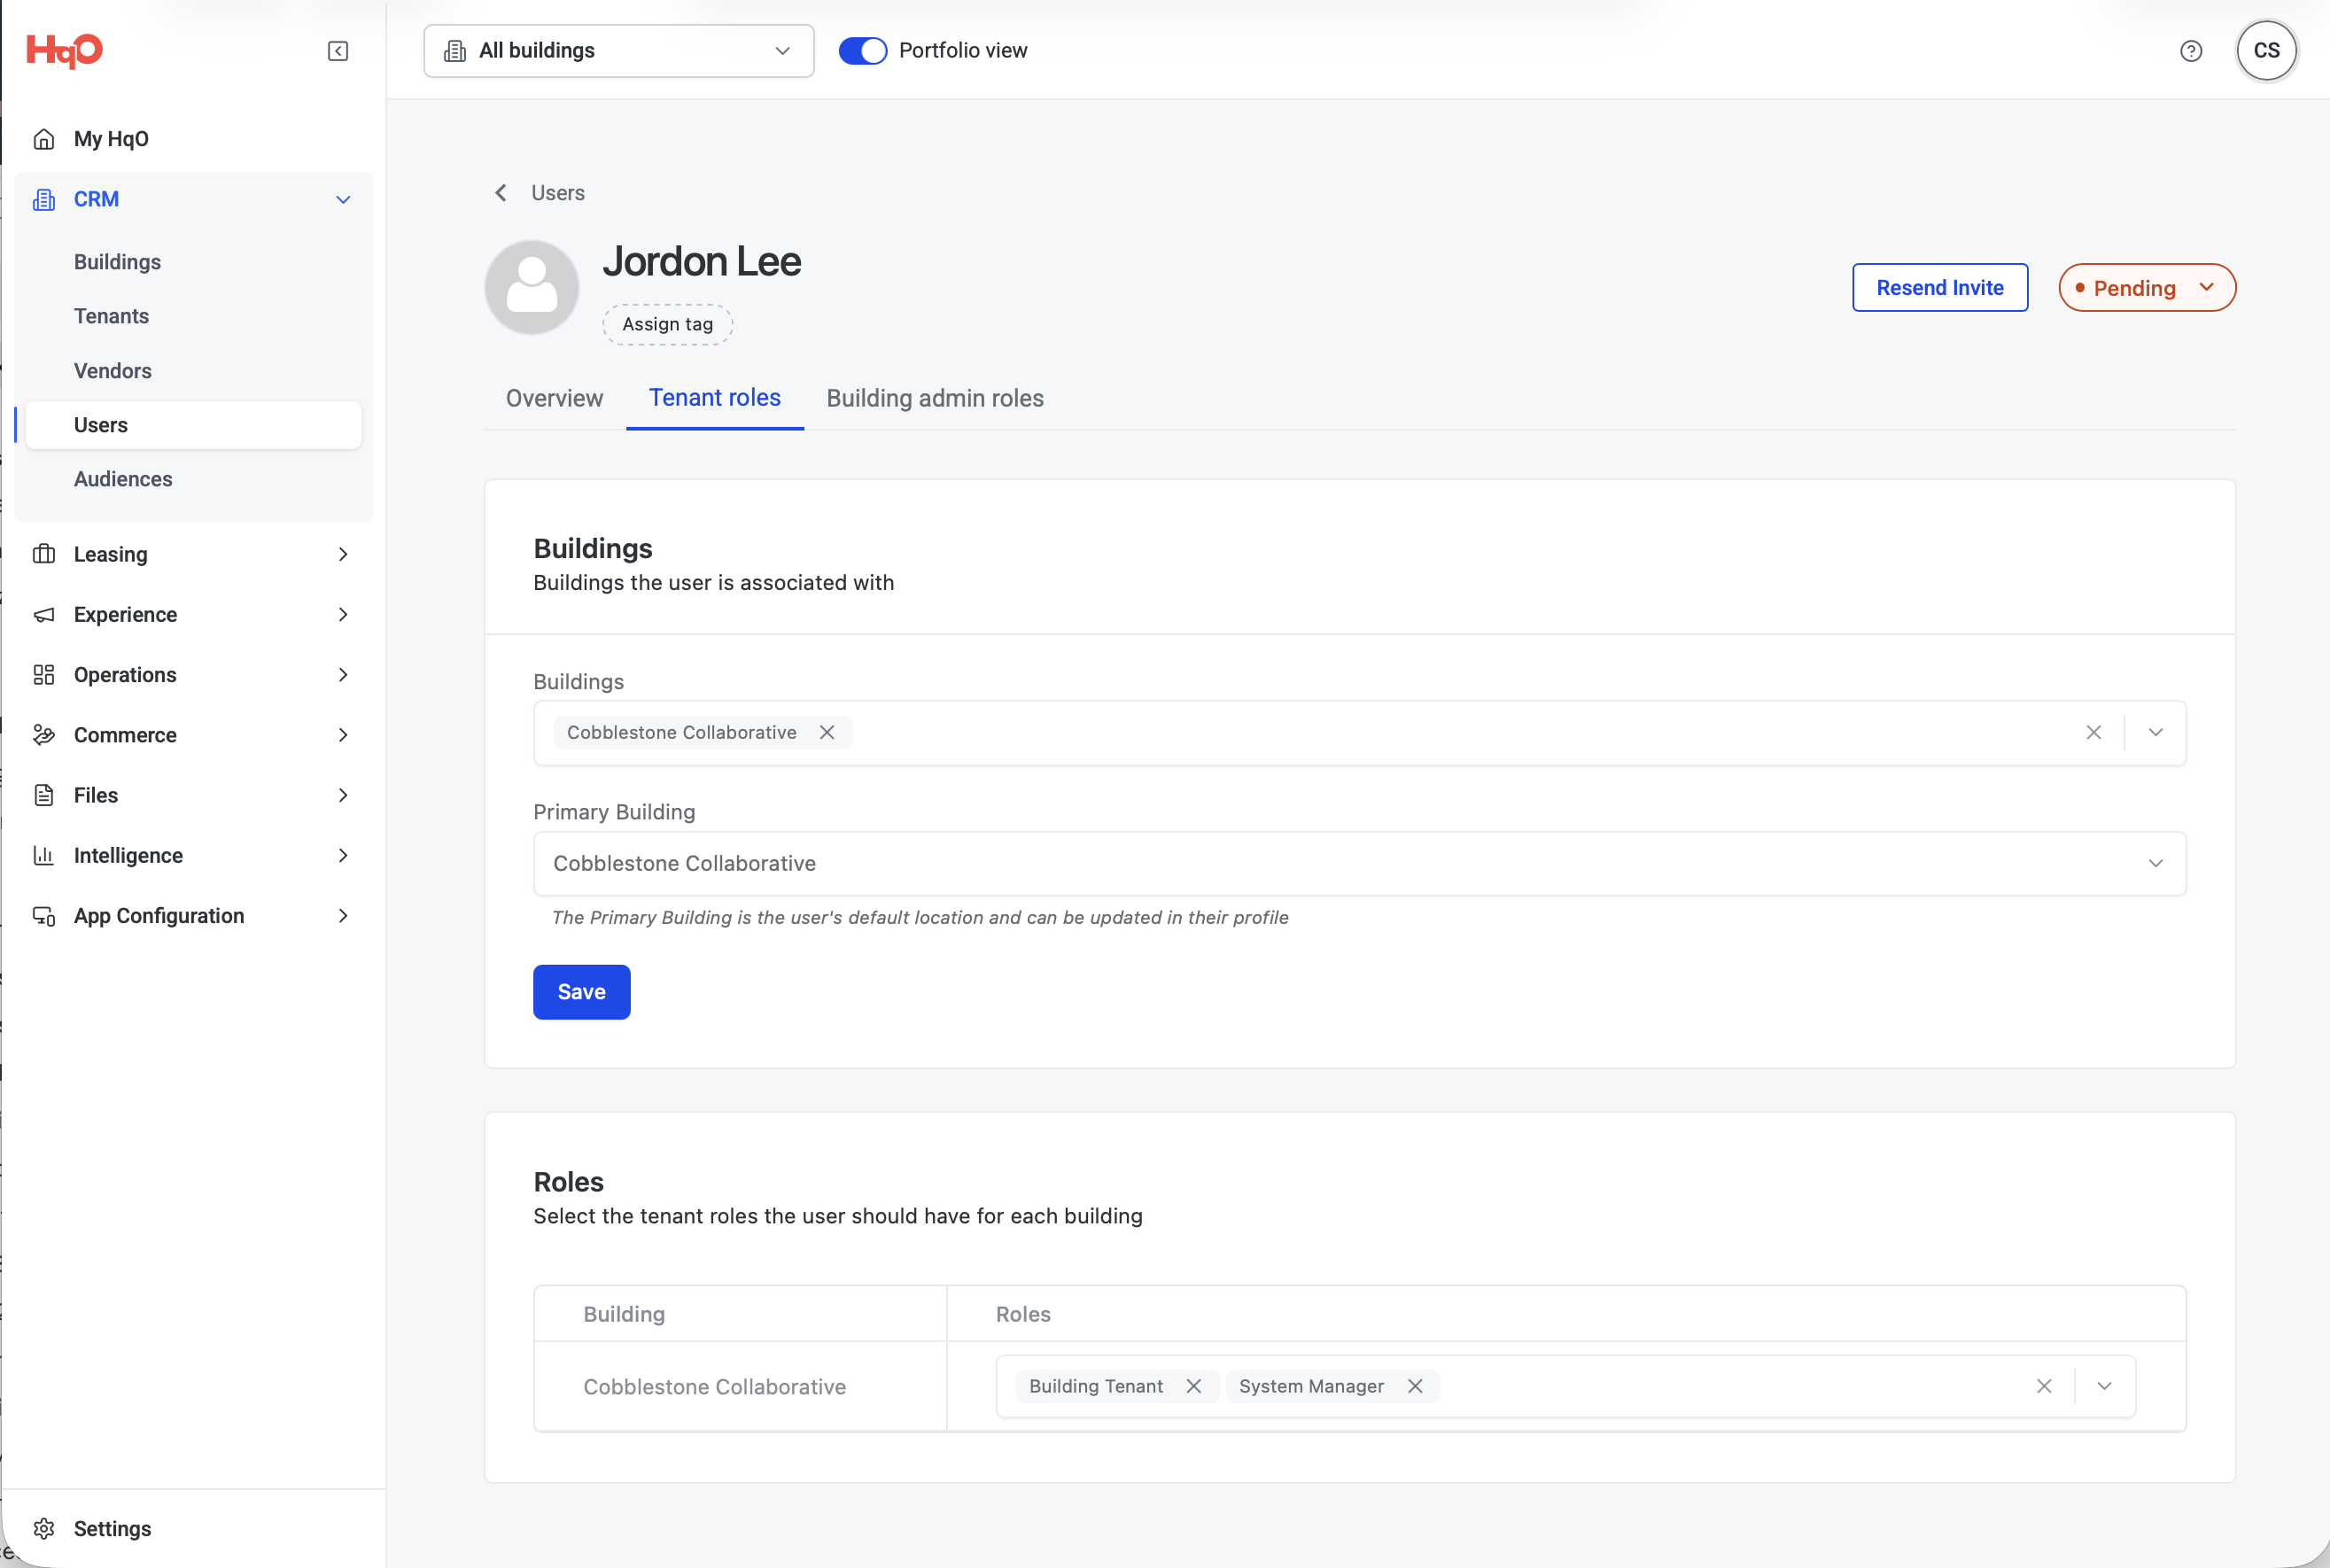Expand the Intelligence menu chevron
This screenshot has width=2330, height=1568.
343,855
